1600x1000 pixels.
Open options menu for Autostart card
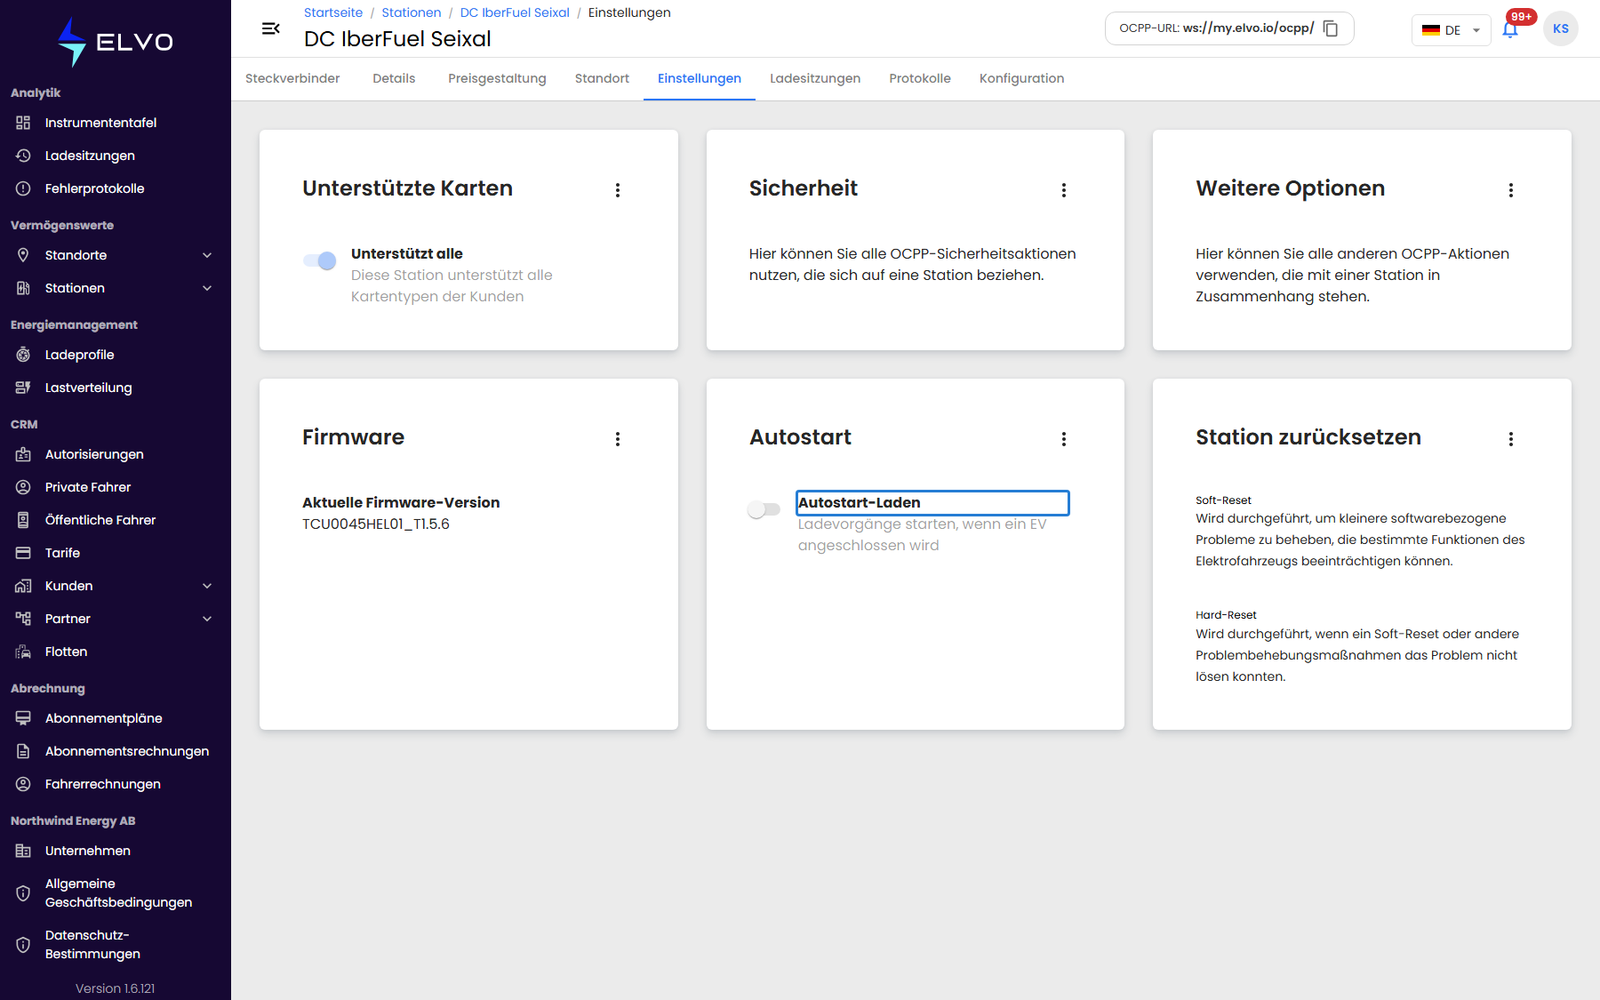1064,439
